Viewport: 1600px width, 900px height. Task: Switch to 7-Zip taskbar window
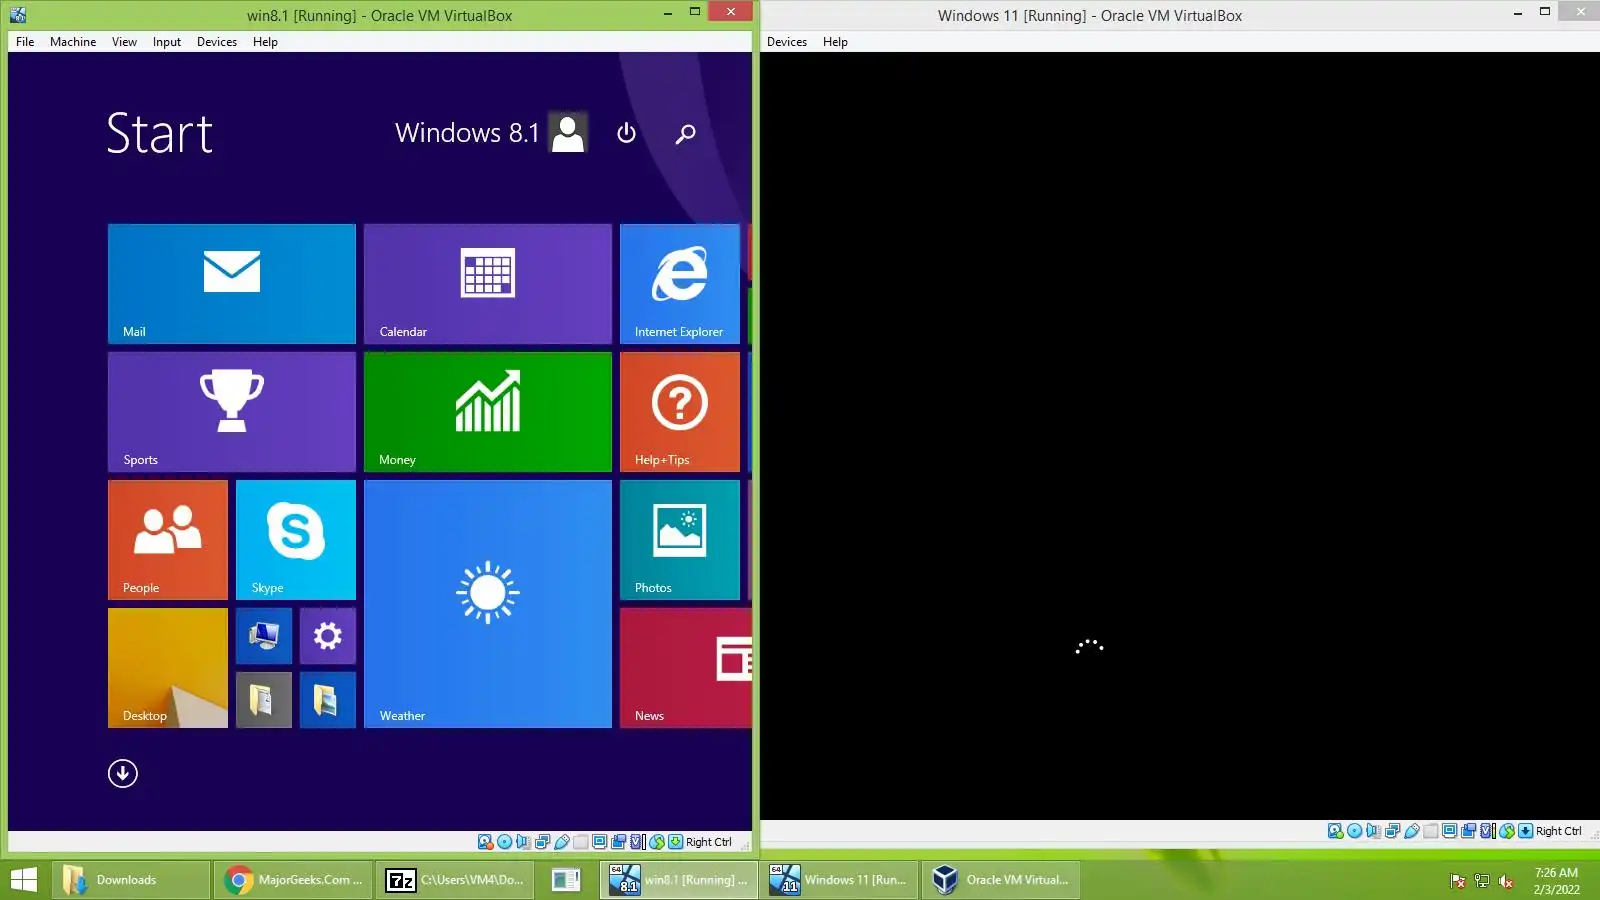pyautogui.click(x=455, y=880)
